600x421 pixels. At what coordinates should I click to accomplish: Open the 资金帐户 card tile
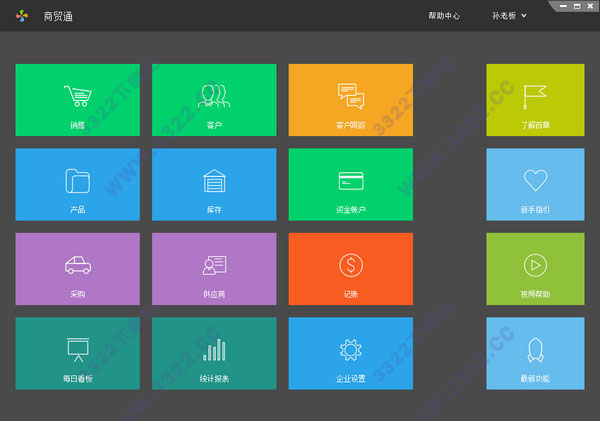(351, 184)
